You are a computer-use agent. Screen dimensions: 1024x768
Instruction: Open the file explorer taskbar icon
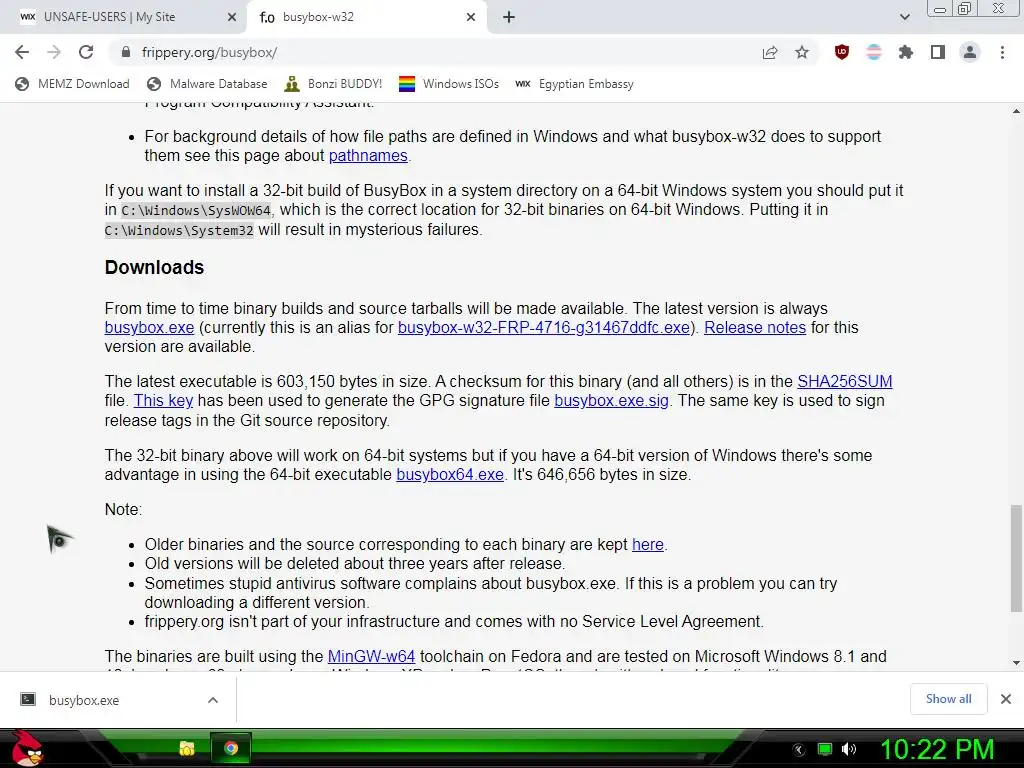click(x=187, y=748)
